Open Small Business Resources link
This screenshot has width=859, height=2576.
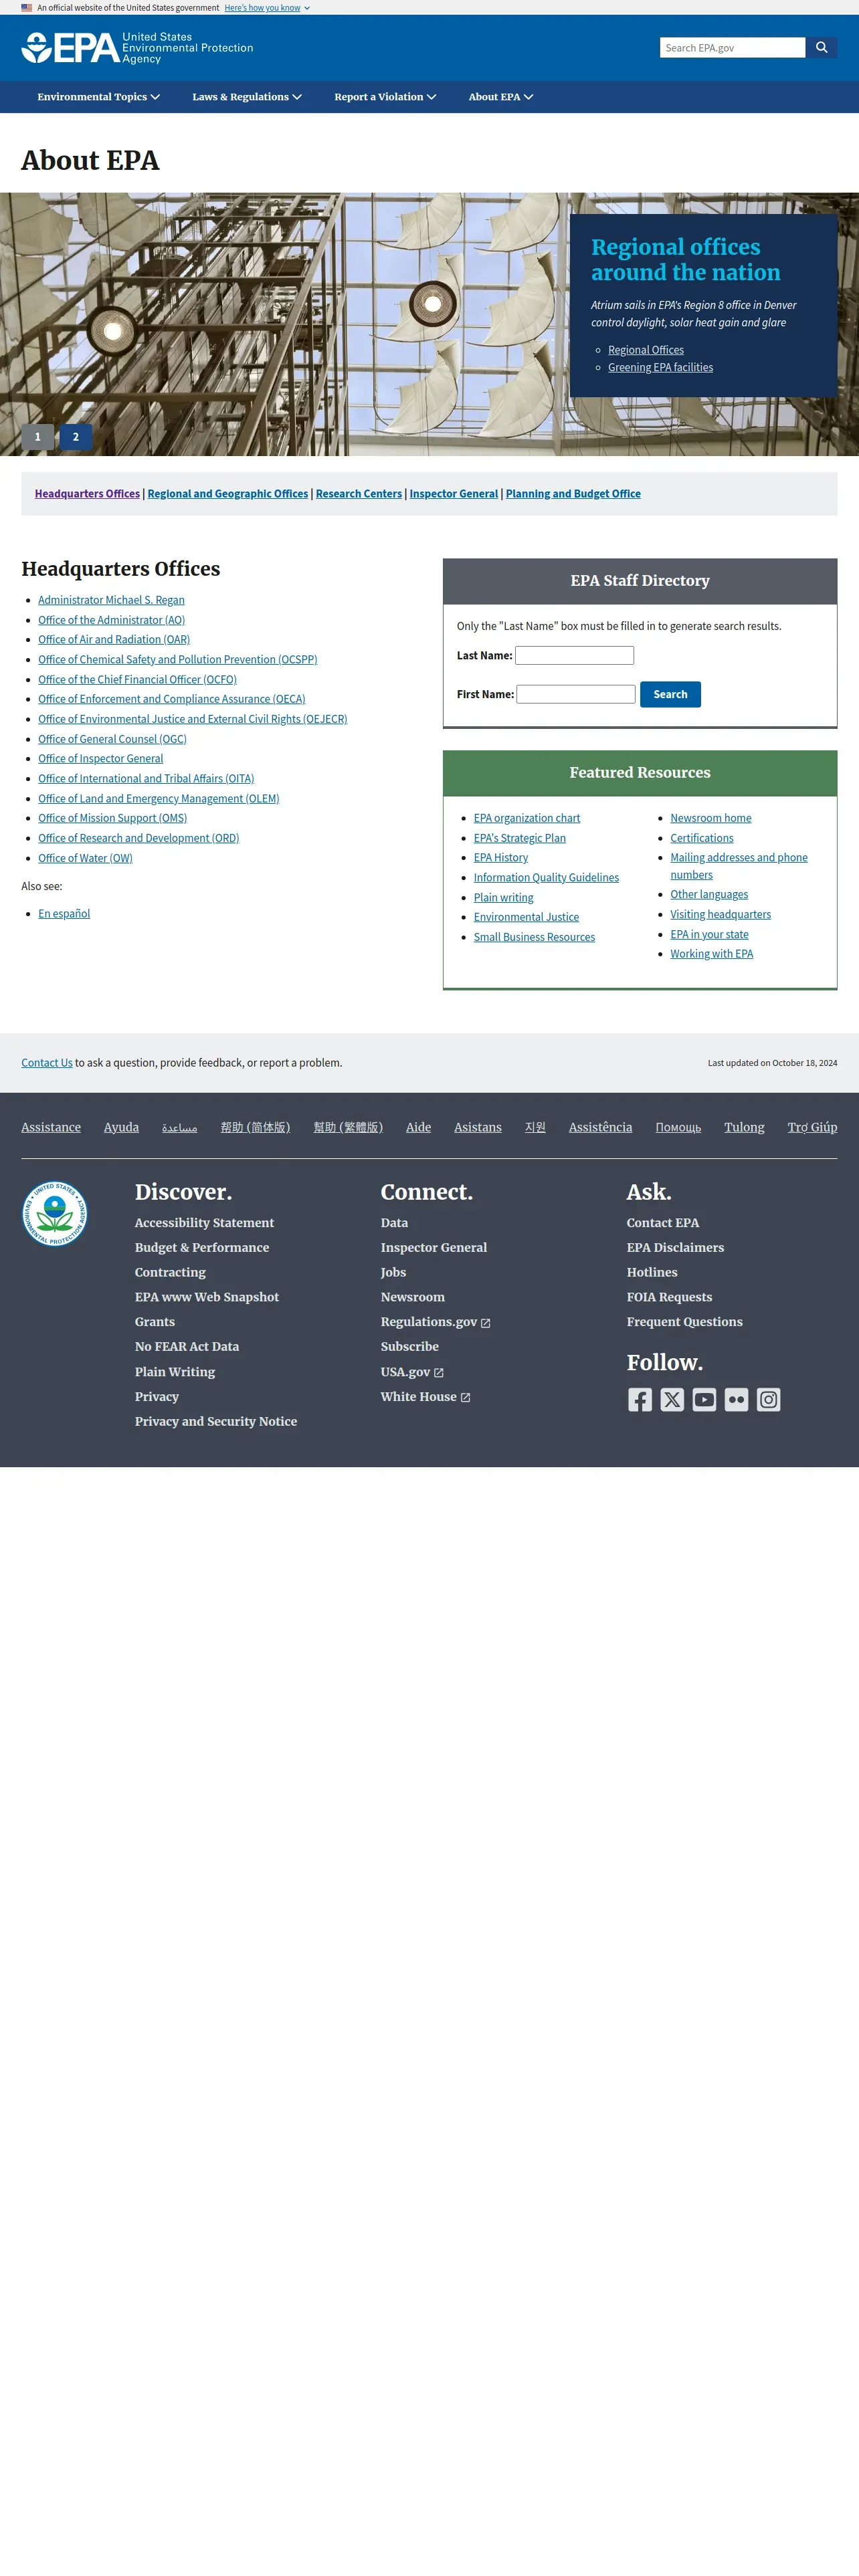(x=534, y=937)
